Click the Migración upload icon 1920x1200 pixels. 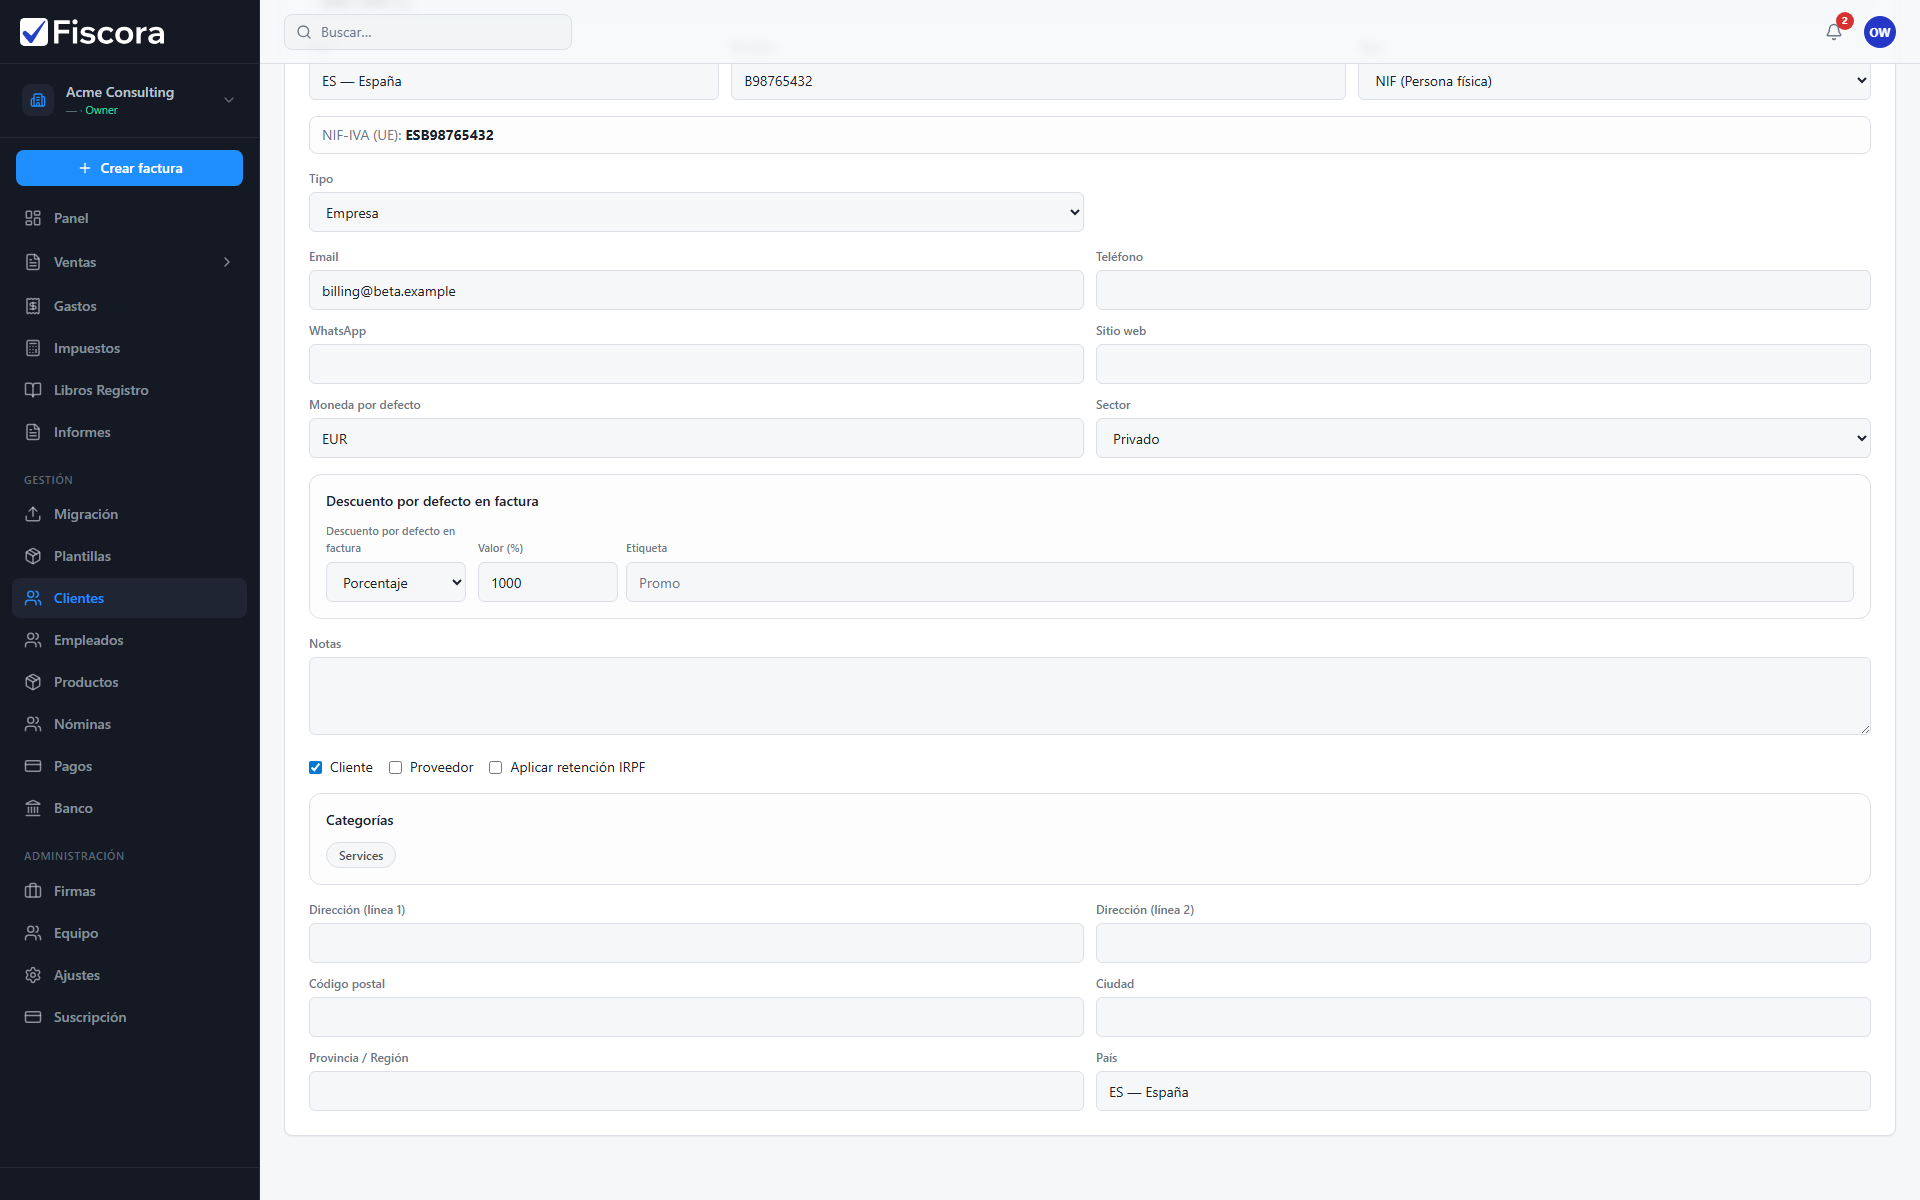tap(33, 514)
